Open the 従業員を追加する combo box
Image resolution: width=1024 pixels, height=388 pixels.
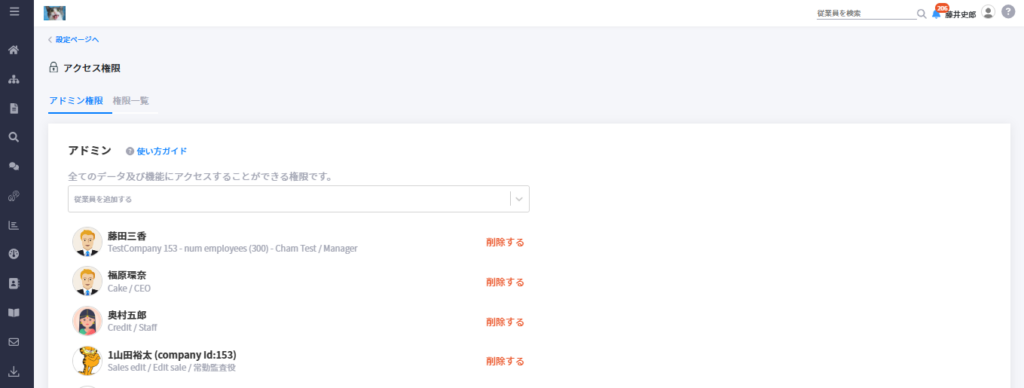pos(298,199)
